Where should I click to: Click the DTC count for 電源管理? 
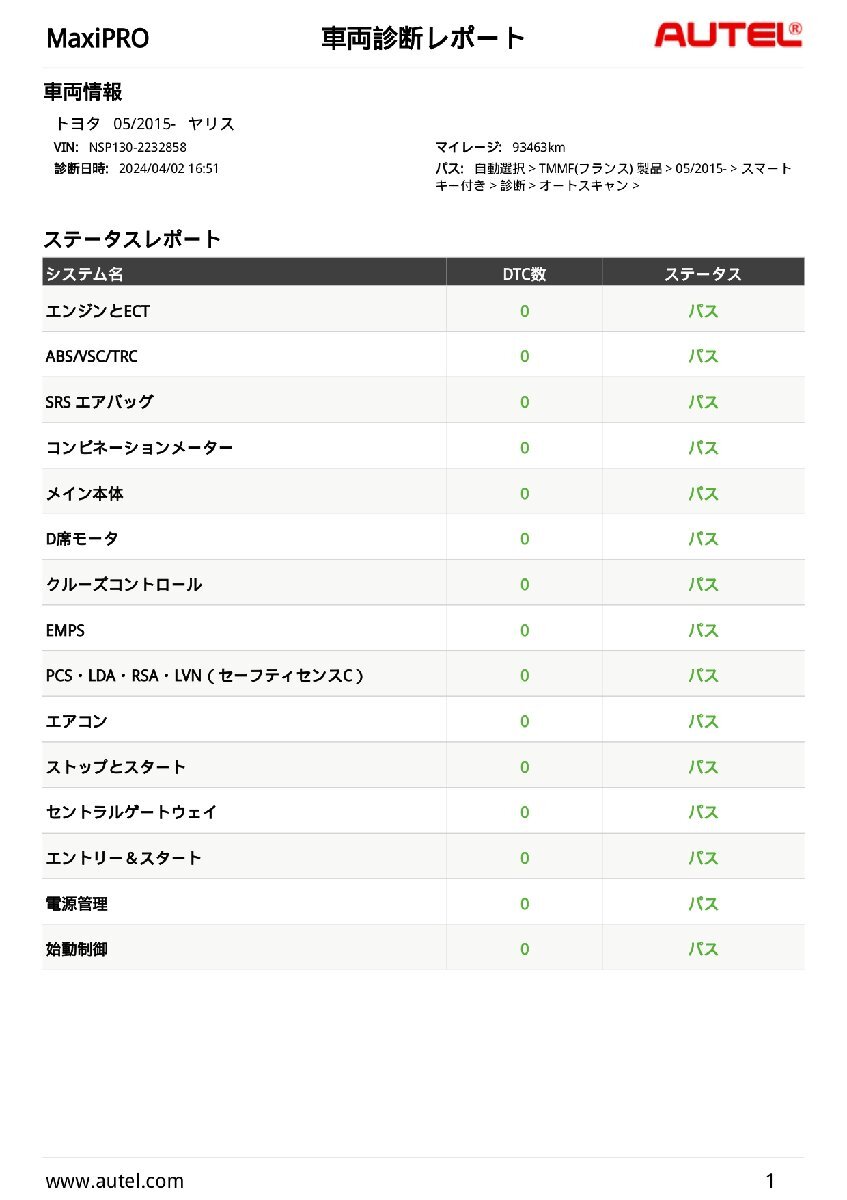tap(524, 904)
